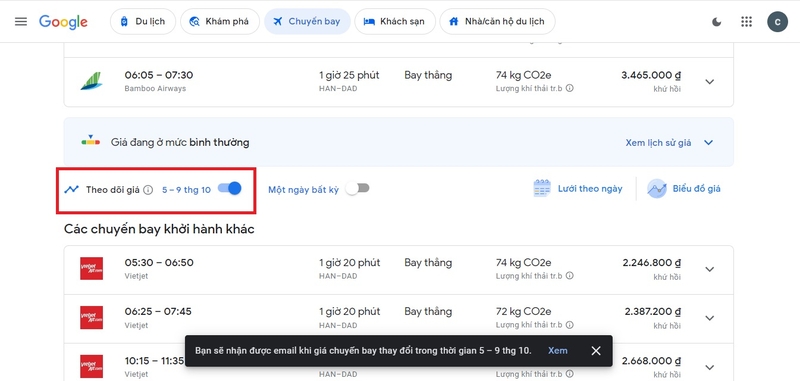Click info icon beside Theo dõi giá
Screen dimensions: 800x381
pos(148,190)
